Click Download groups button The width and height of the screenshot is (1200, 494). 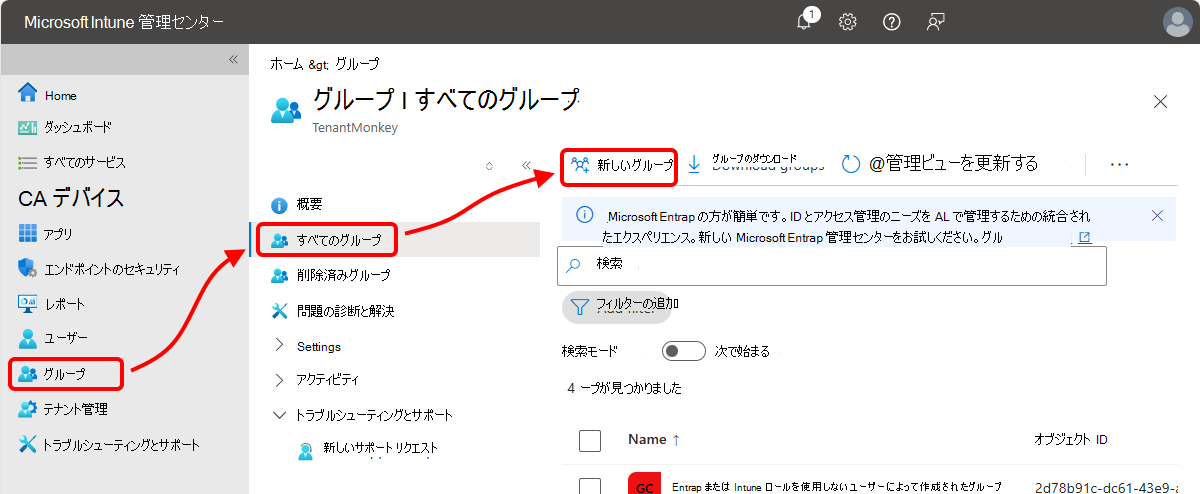point(755,164)
